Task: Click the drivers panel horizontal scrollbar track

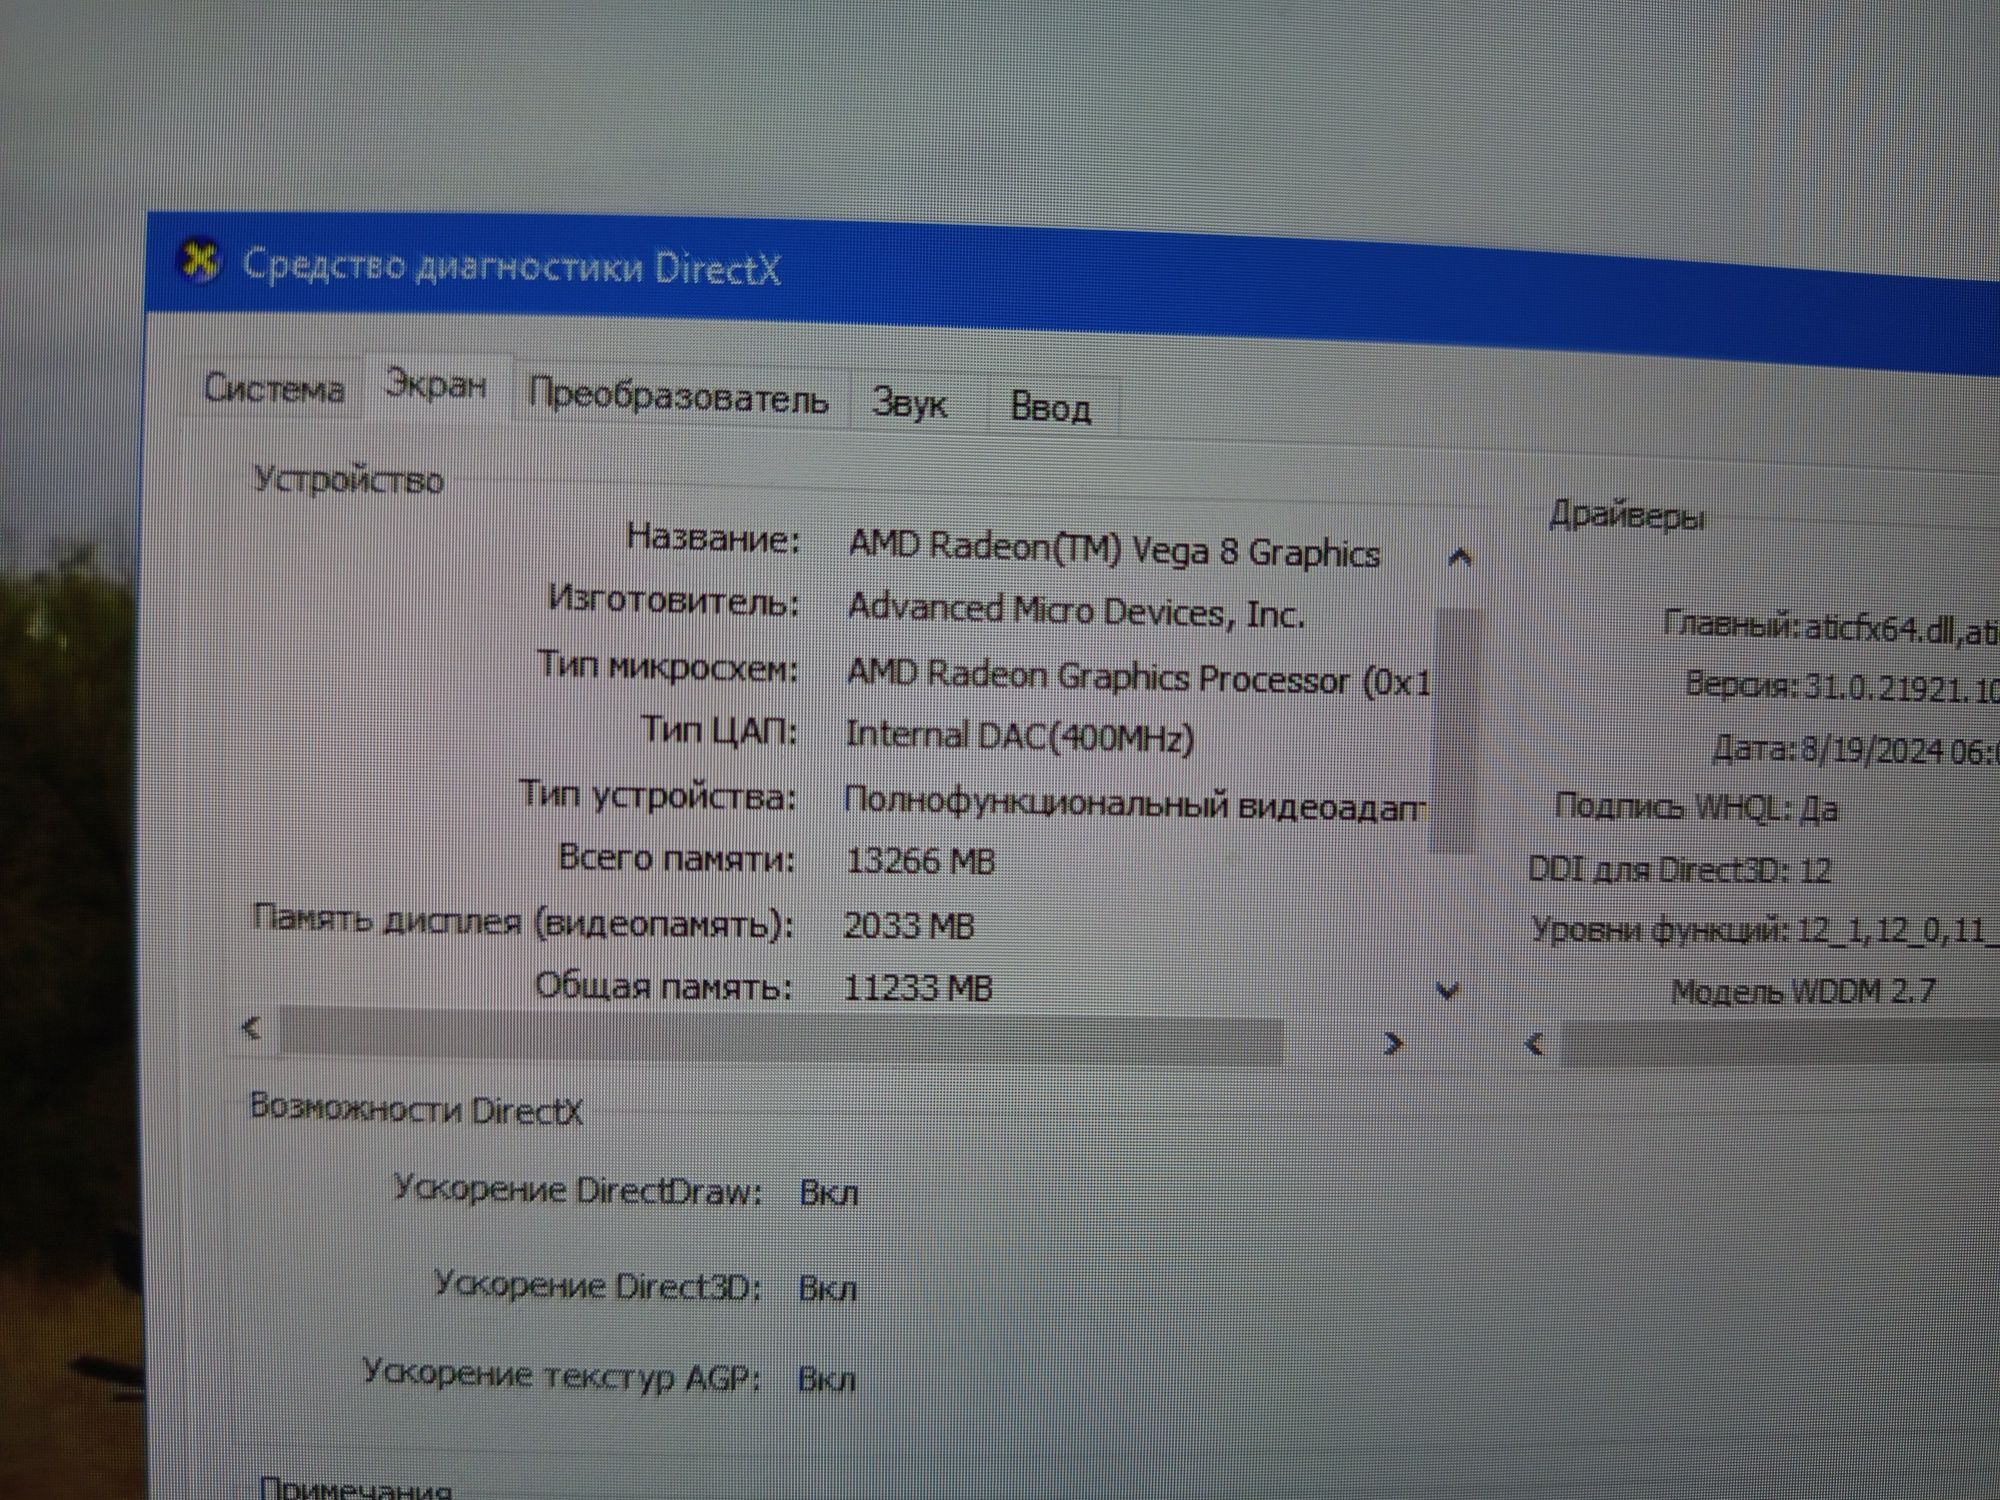Action: [1780, 1045]
